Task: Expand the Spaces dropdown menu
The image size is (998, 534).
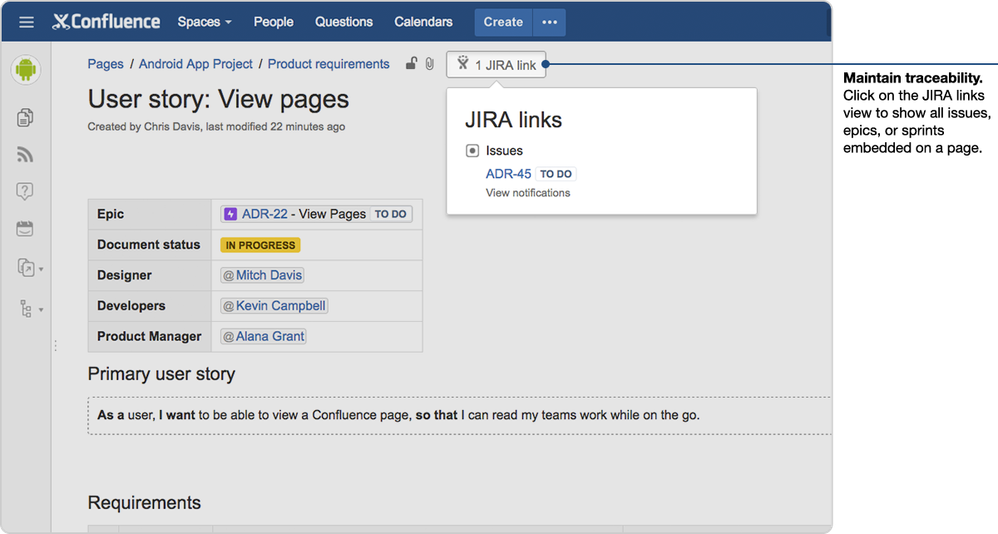Action: [204, 22]
